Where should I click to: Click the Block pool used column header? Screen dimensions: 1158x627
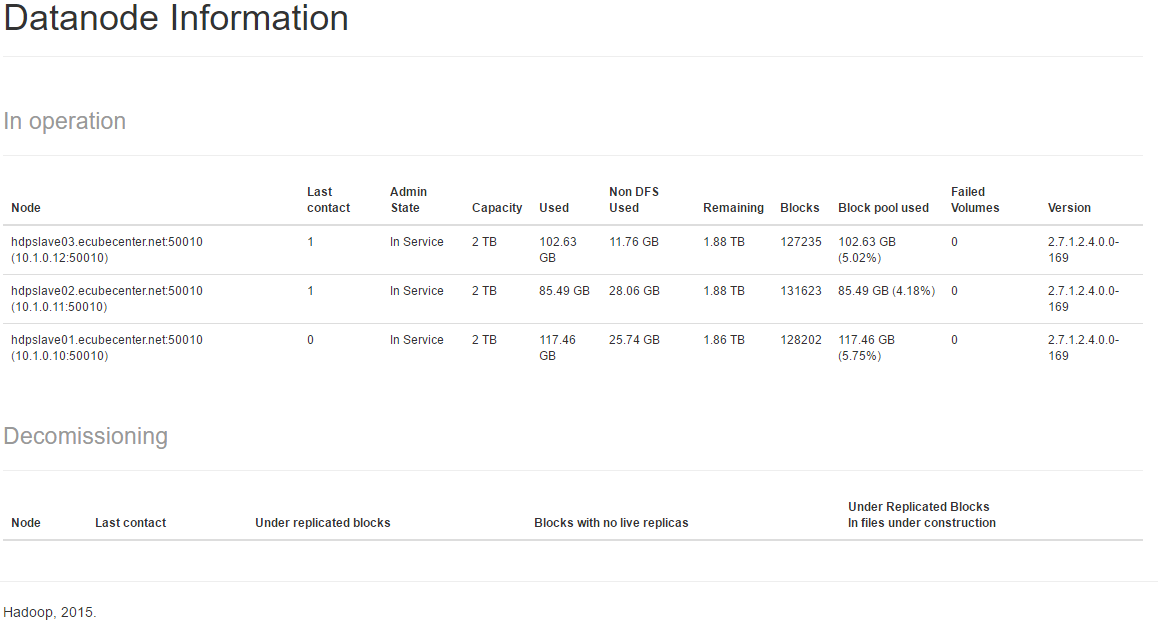pos(884,207)
